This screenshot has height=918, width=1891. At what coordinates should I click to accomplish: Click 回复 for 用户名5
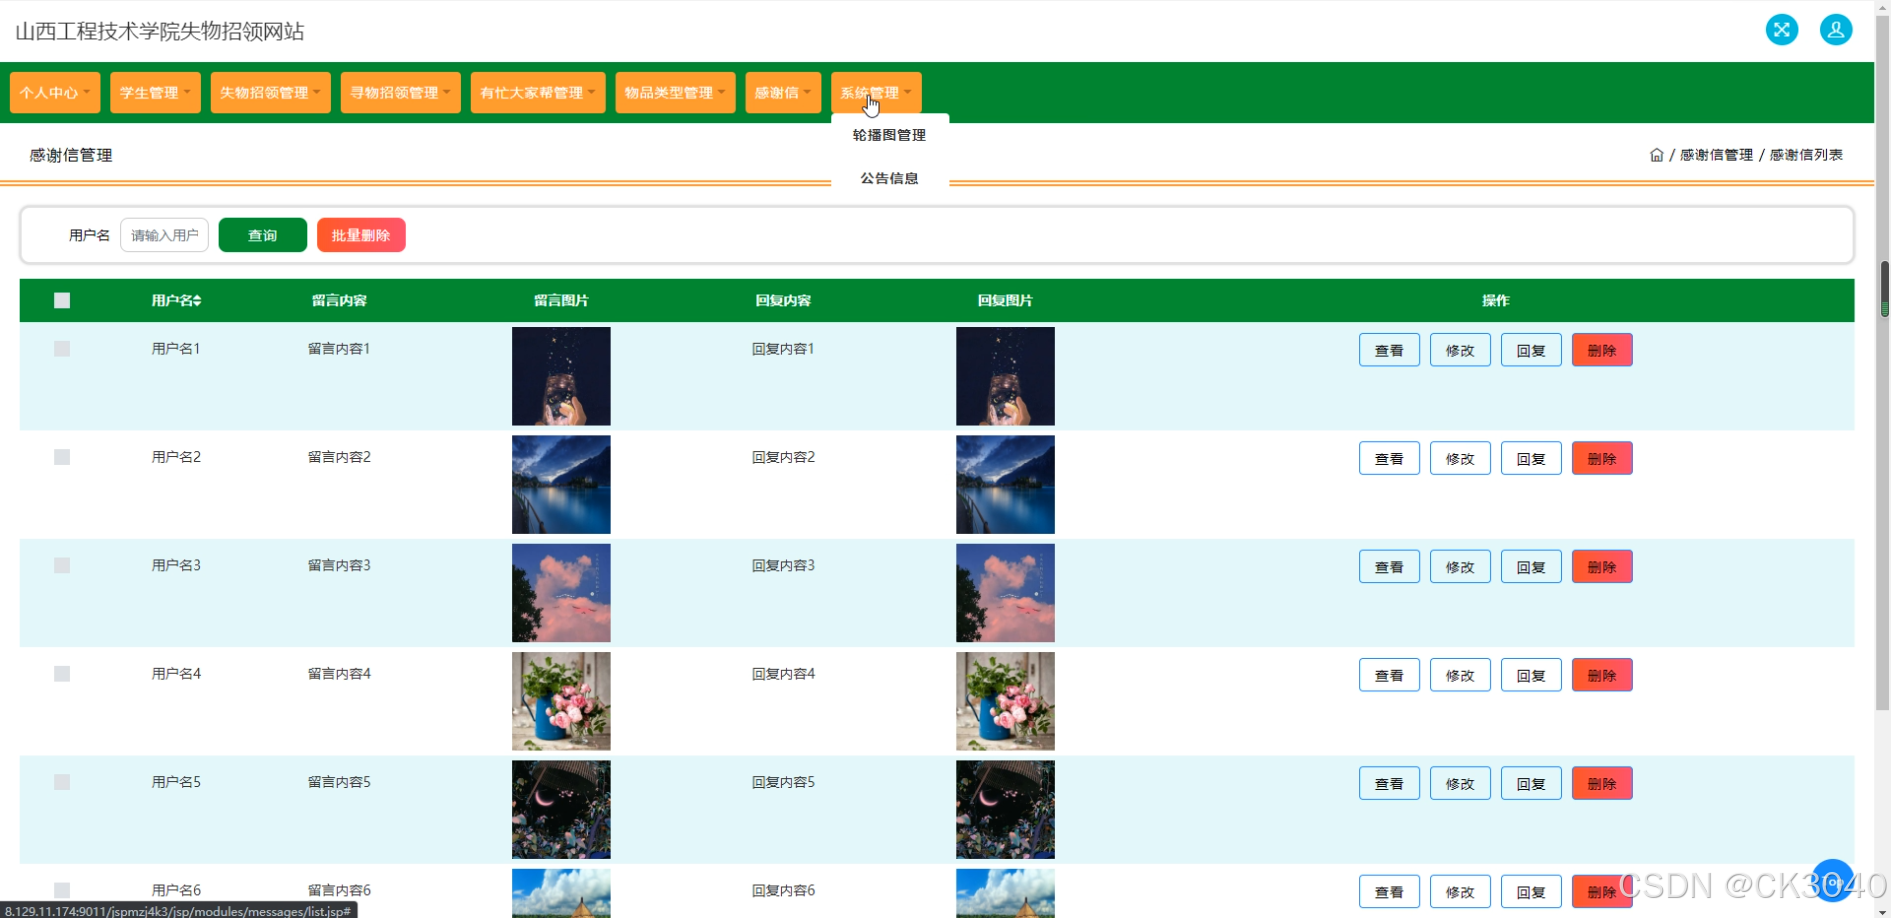[x=1531, y=783]
